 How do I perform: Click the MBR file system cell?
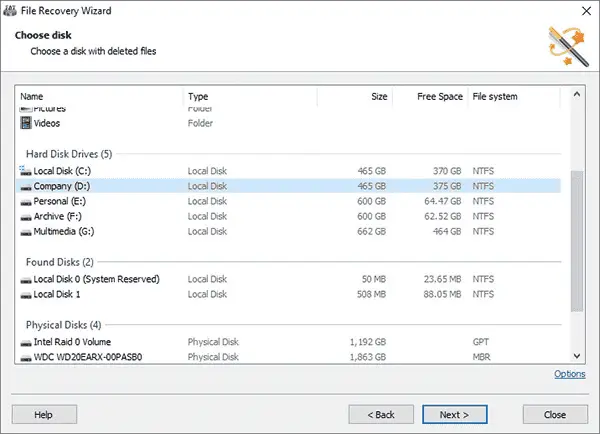tap(481, 357)
